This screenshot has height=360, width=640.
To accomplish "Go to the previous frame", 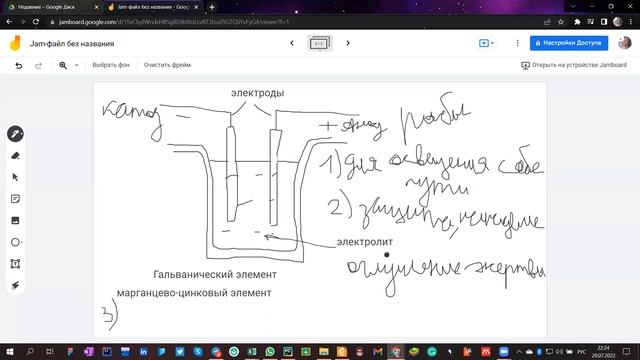I will click(x=292, y=43).
